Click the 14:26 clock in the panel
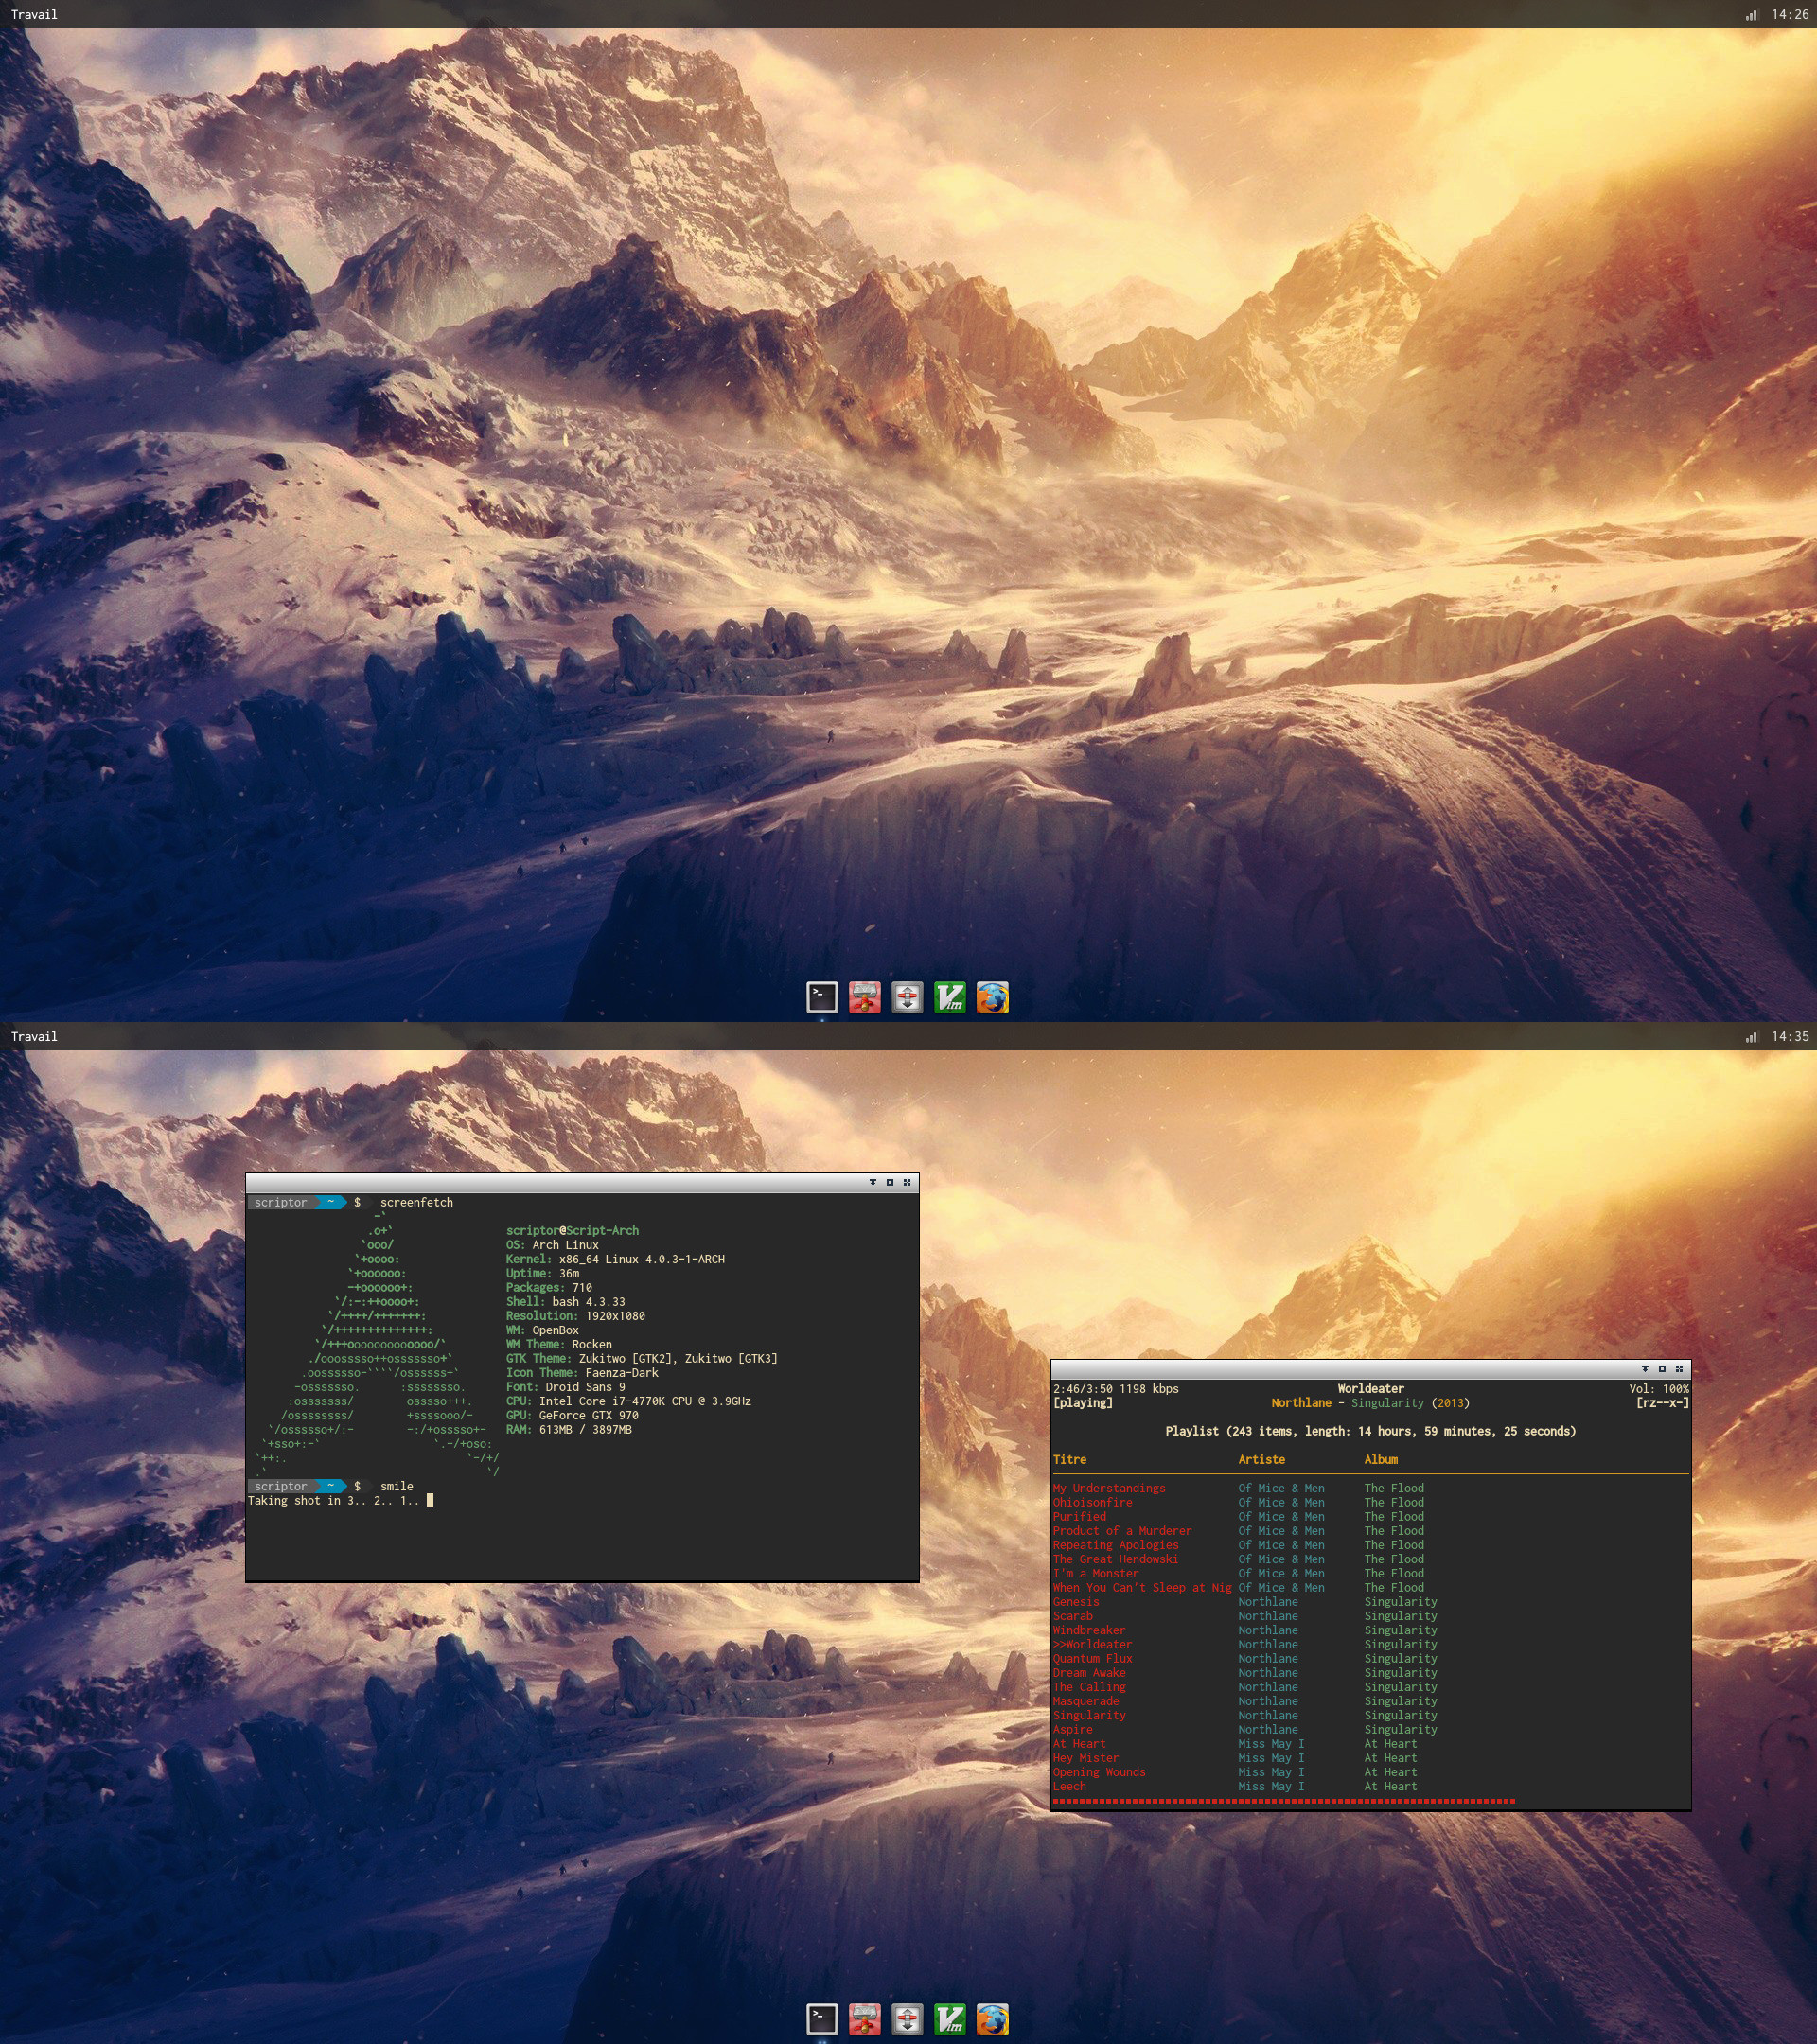 (x=1789, y=15)
